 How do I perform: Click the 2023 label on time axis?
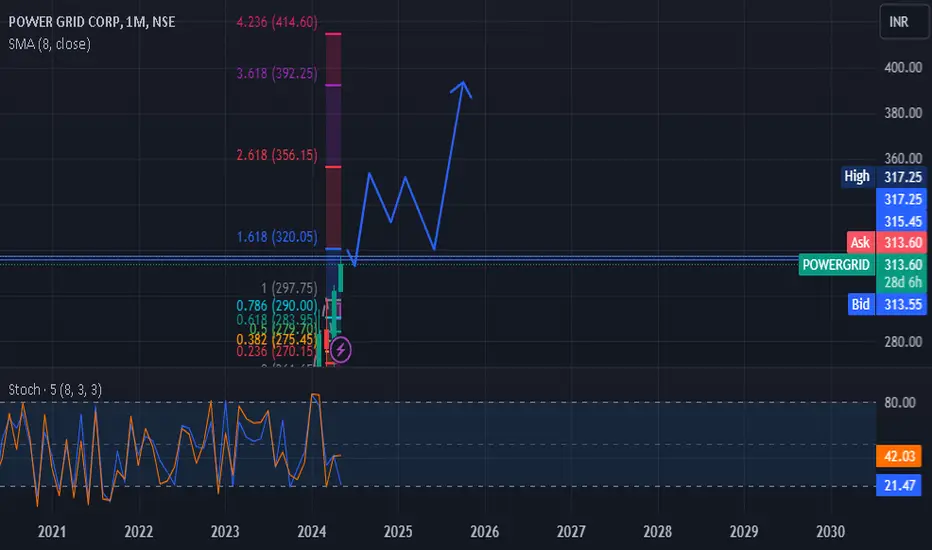pos(225,532)
